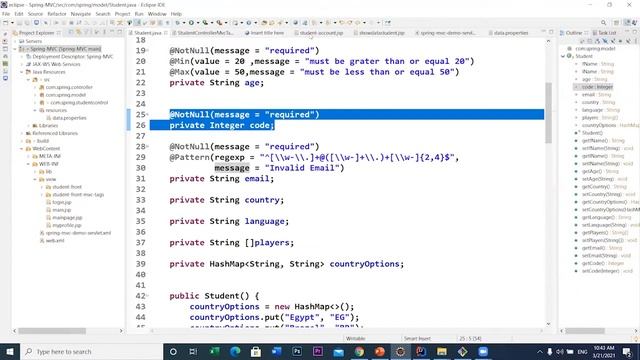Switch to Student.java editor tab
This screenshot has width=640, height=360.
[147, 33]
